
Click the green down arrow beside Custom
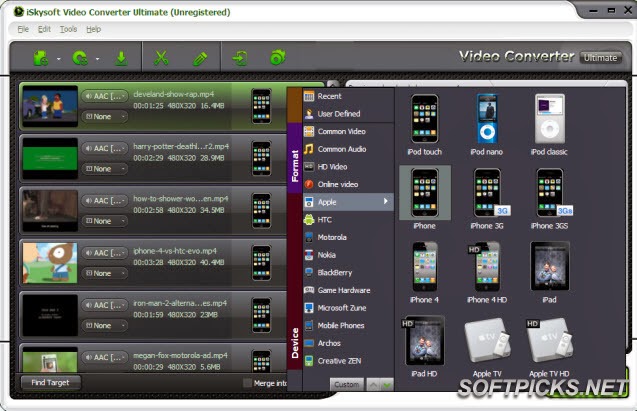coord(387,384)
